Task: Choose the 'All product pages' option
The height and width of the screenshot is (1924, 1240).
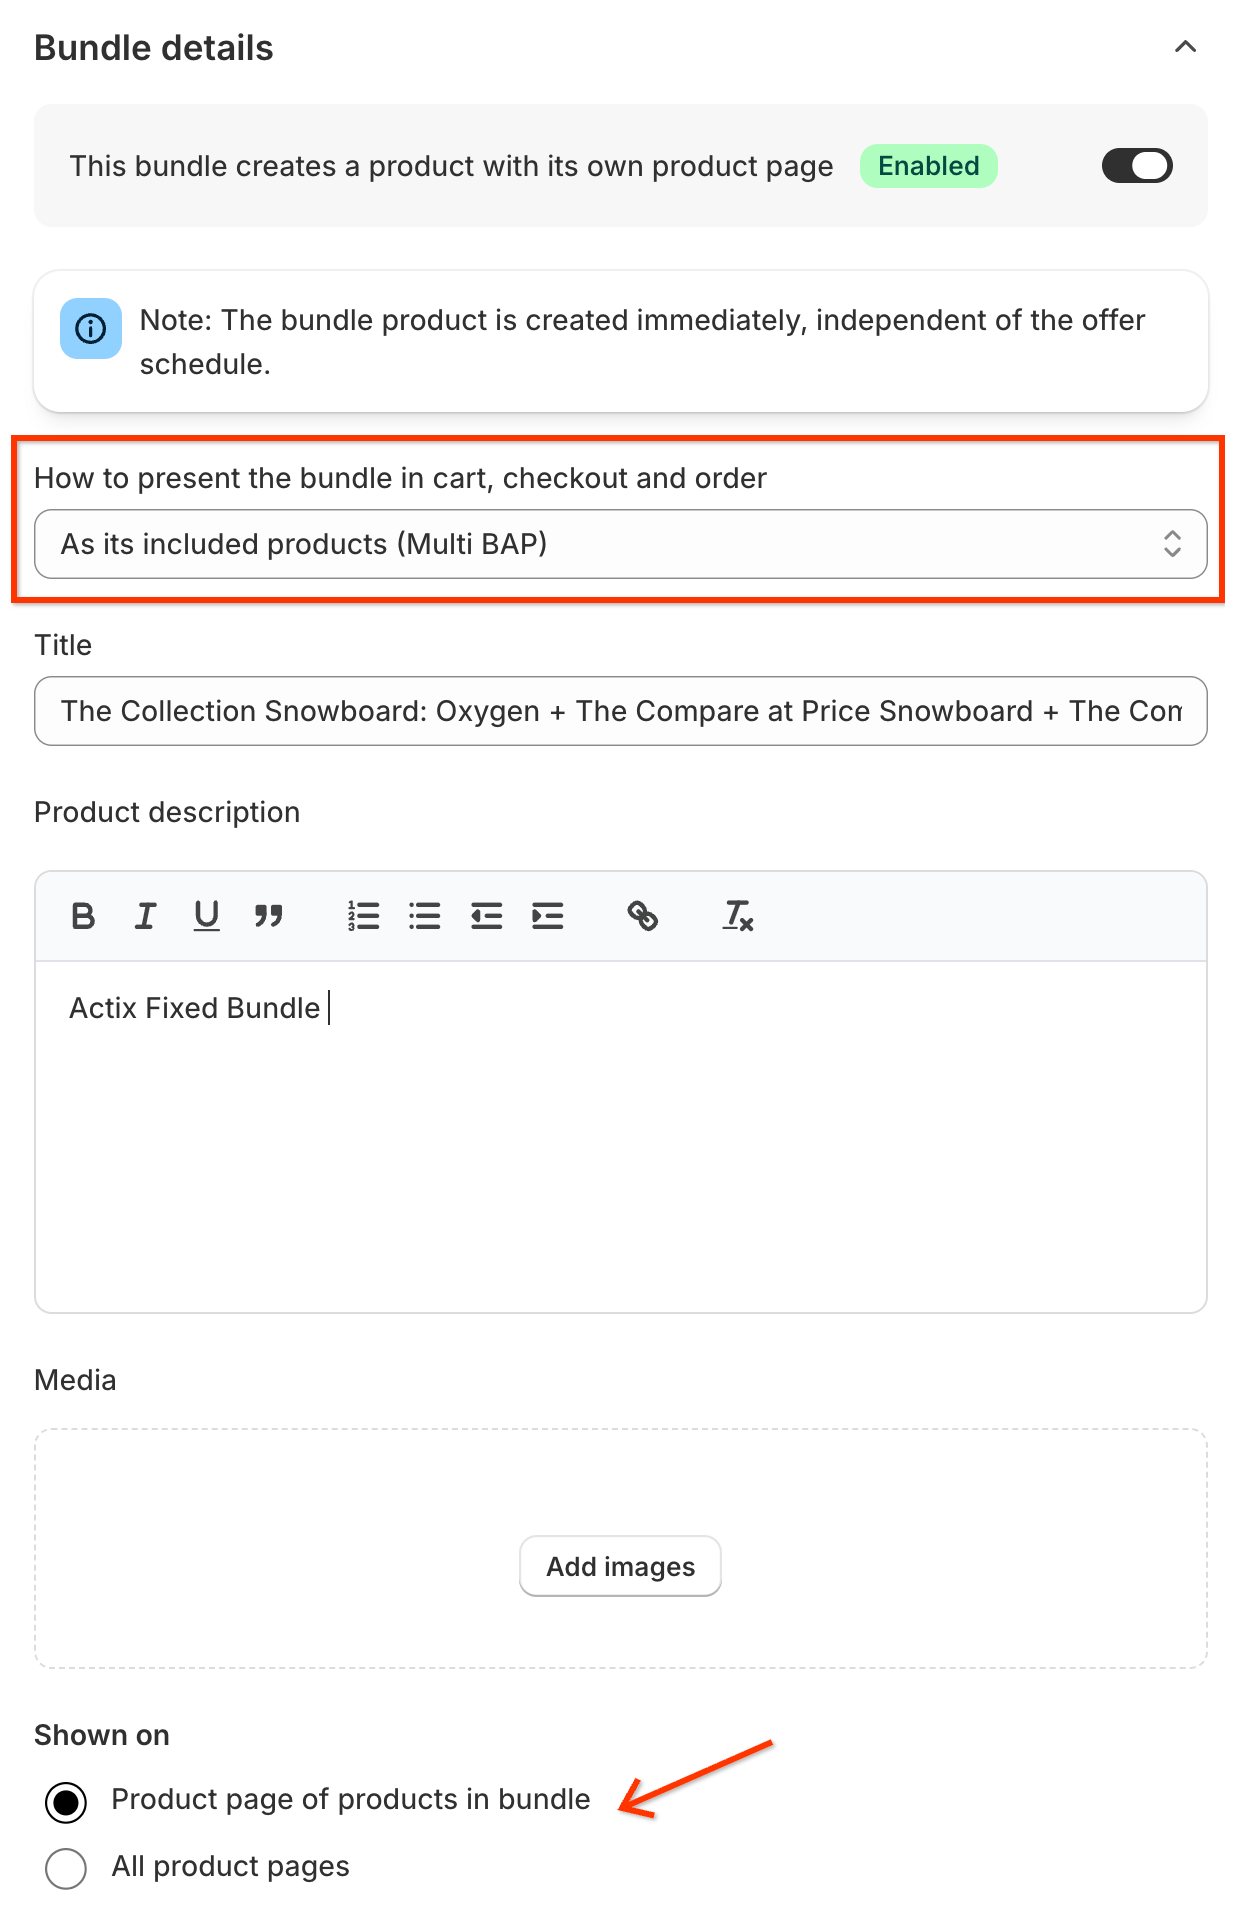Action: tap(66, 1868)
